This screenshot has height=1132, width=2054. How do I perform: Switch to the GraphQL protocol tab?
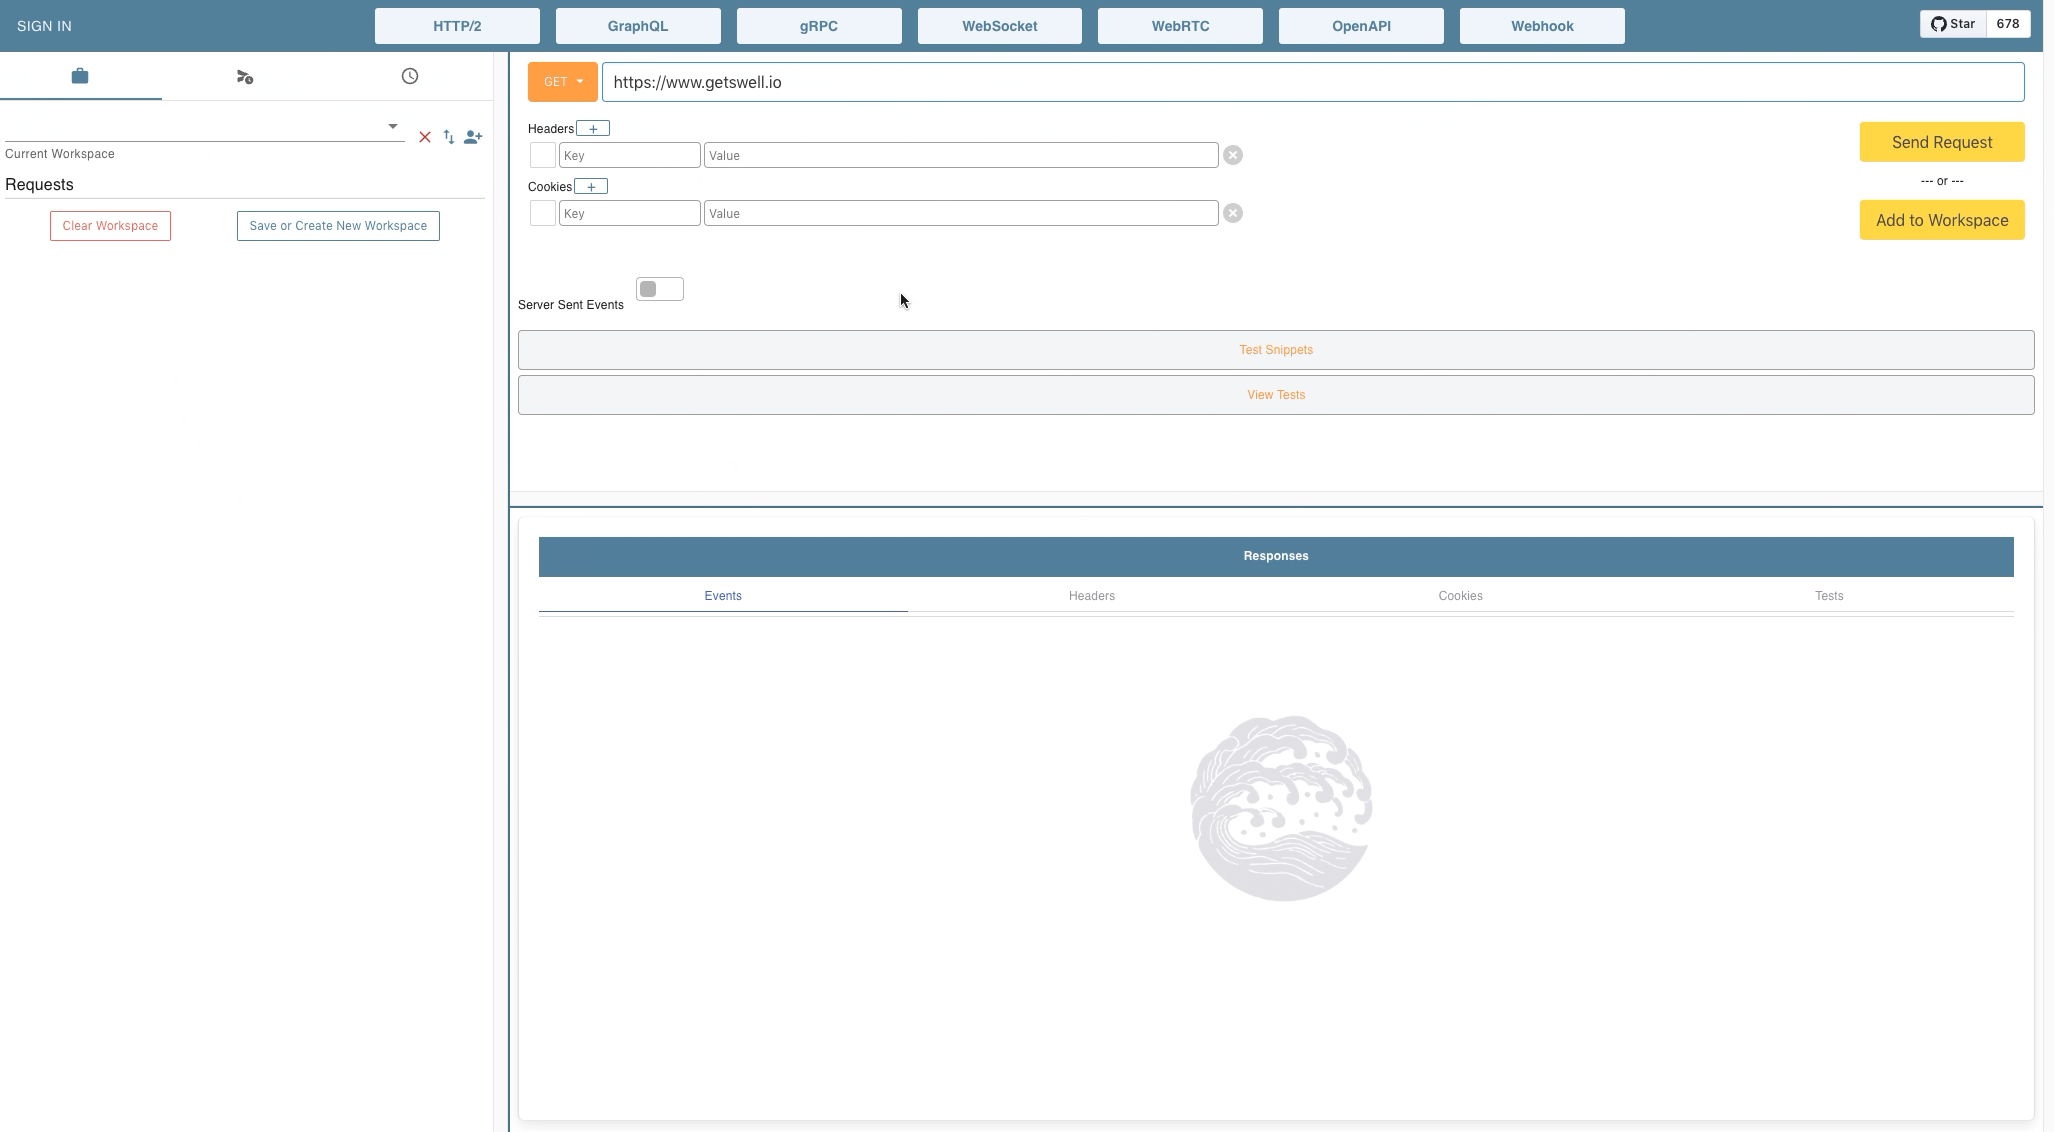click(638, 26)
